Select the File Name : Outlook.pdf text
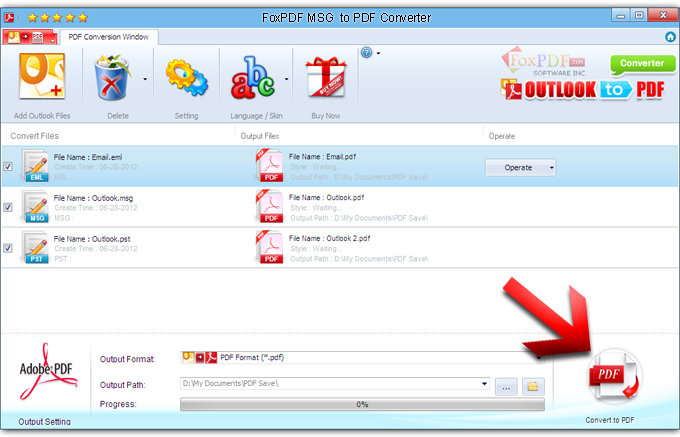This screenshot has height=437, width=680. (327, 197)
